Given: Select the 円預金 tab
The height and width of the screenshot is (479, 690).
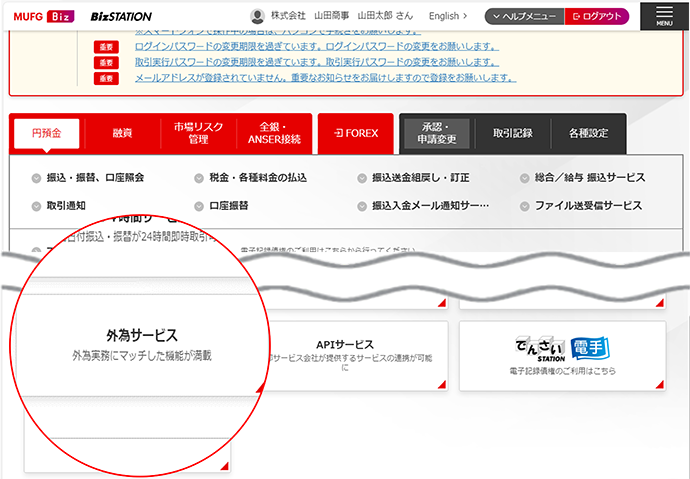Looking at the screenshot, I should (46, 133).
